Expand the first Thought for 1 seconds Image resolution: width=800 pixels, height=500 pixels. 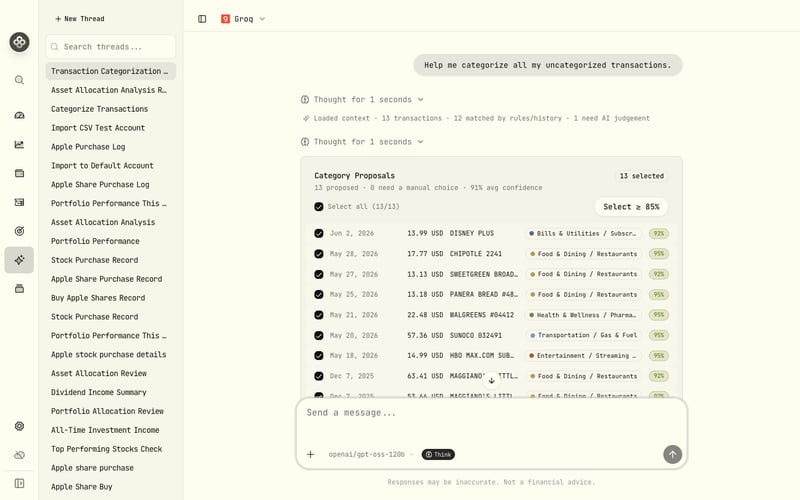[x=362, y=99]
